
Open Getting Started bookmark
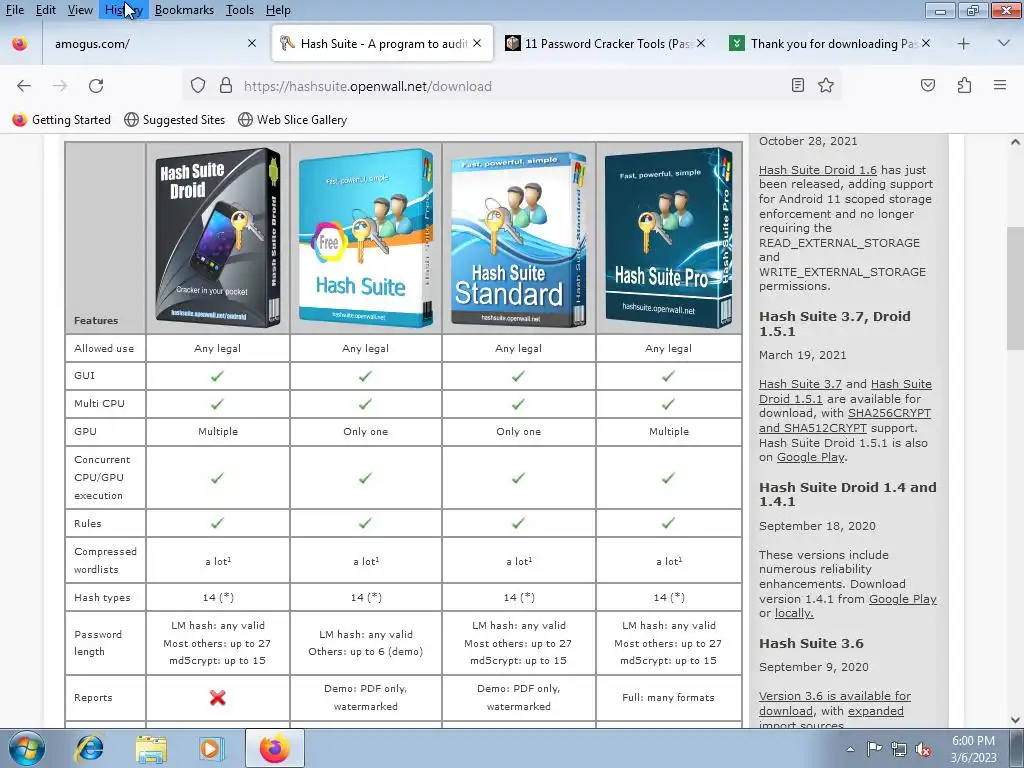coord(62,120)
